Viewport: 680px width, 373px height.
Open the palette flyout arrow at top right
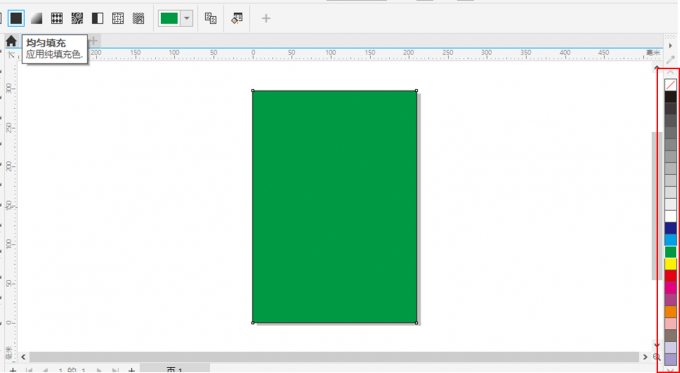[x=671, y=46]
